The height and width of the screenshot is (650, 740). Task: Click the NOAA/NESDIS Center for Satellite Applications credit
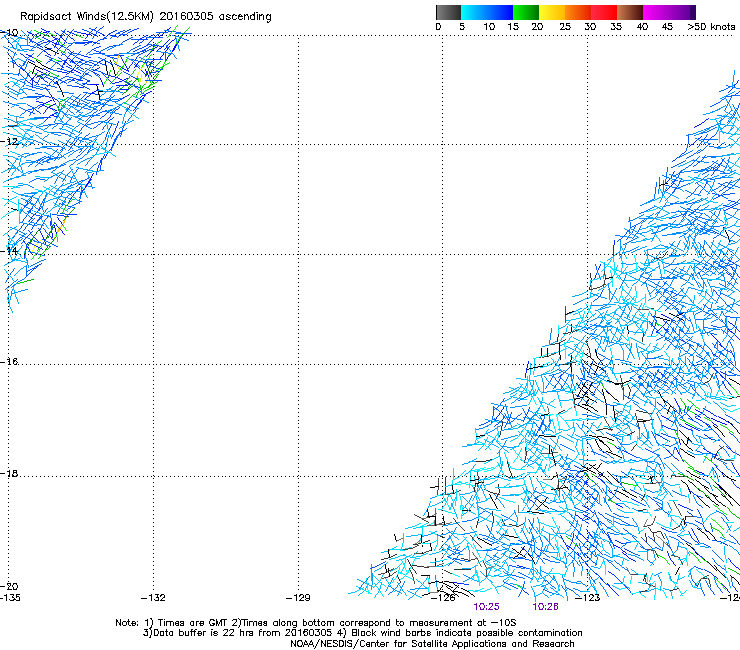(432, 644)
